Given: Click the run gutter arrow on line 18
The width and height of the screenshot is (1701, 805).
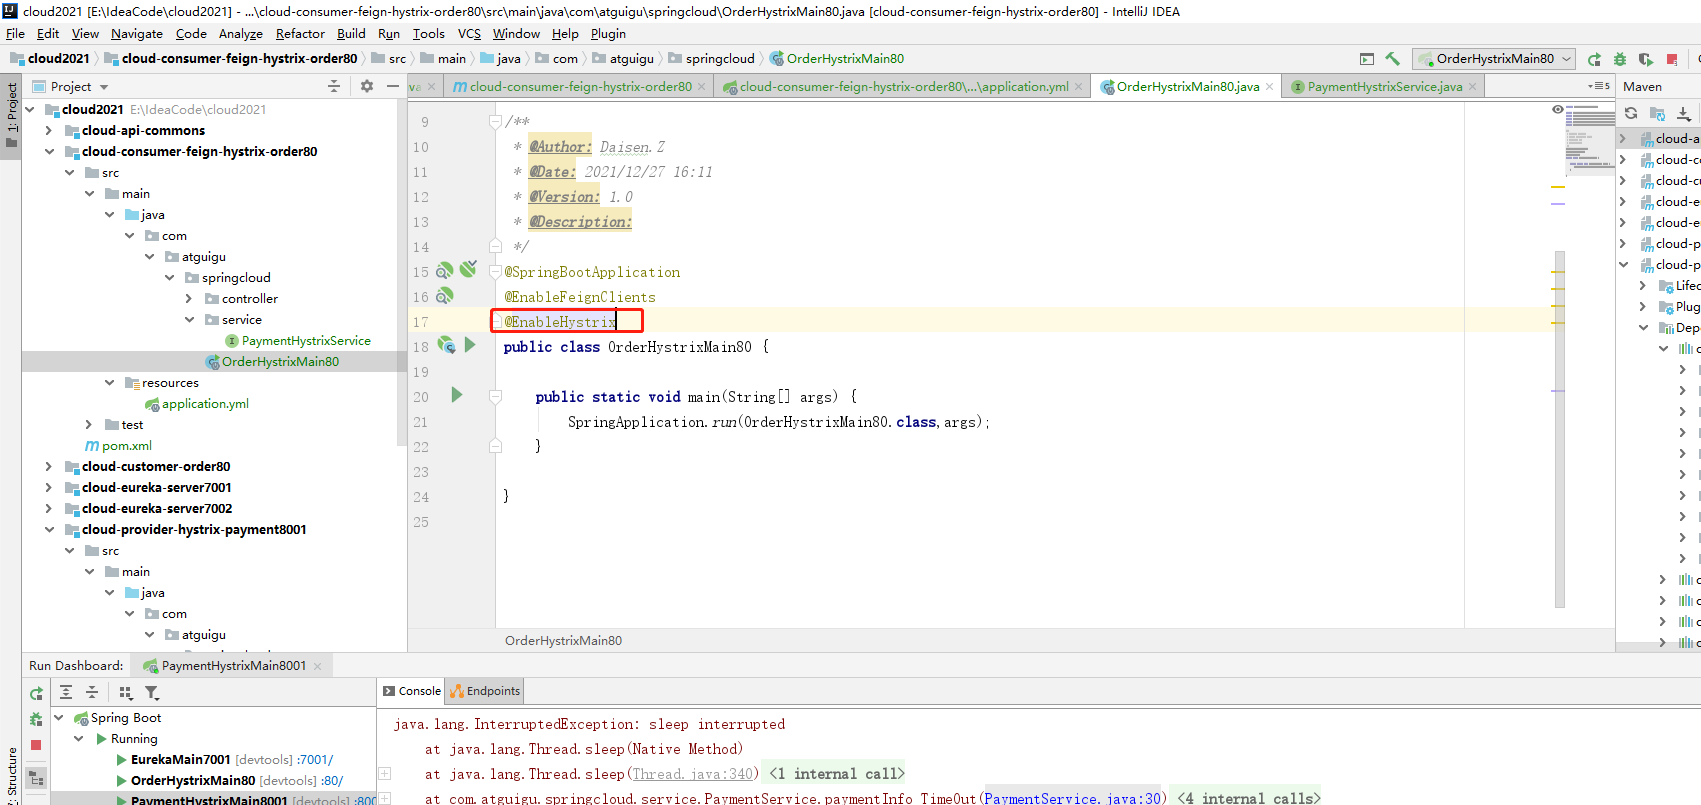Looking at the screenshot, I should click(470, 345).
